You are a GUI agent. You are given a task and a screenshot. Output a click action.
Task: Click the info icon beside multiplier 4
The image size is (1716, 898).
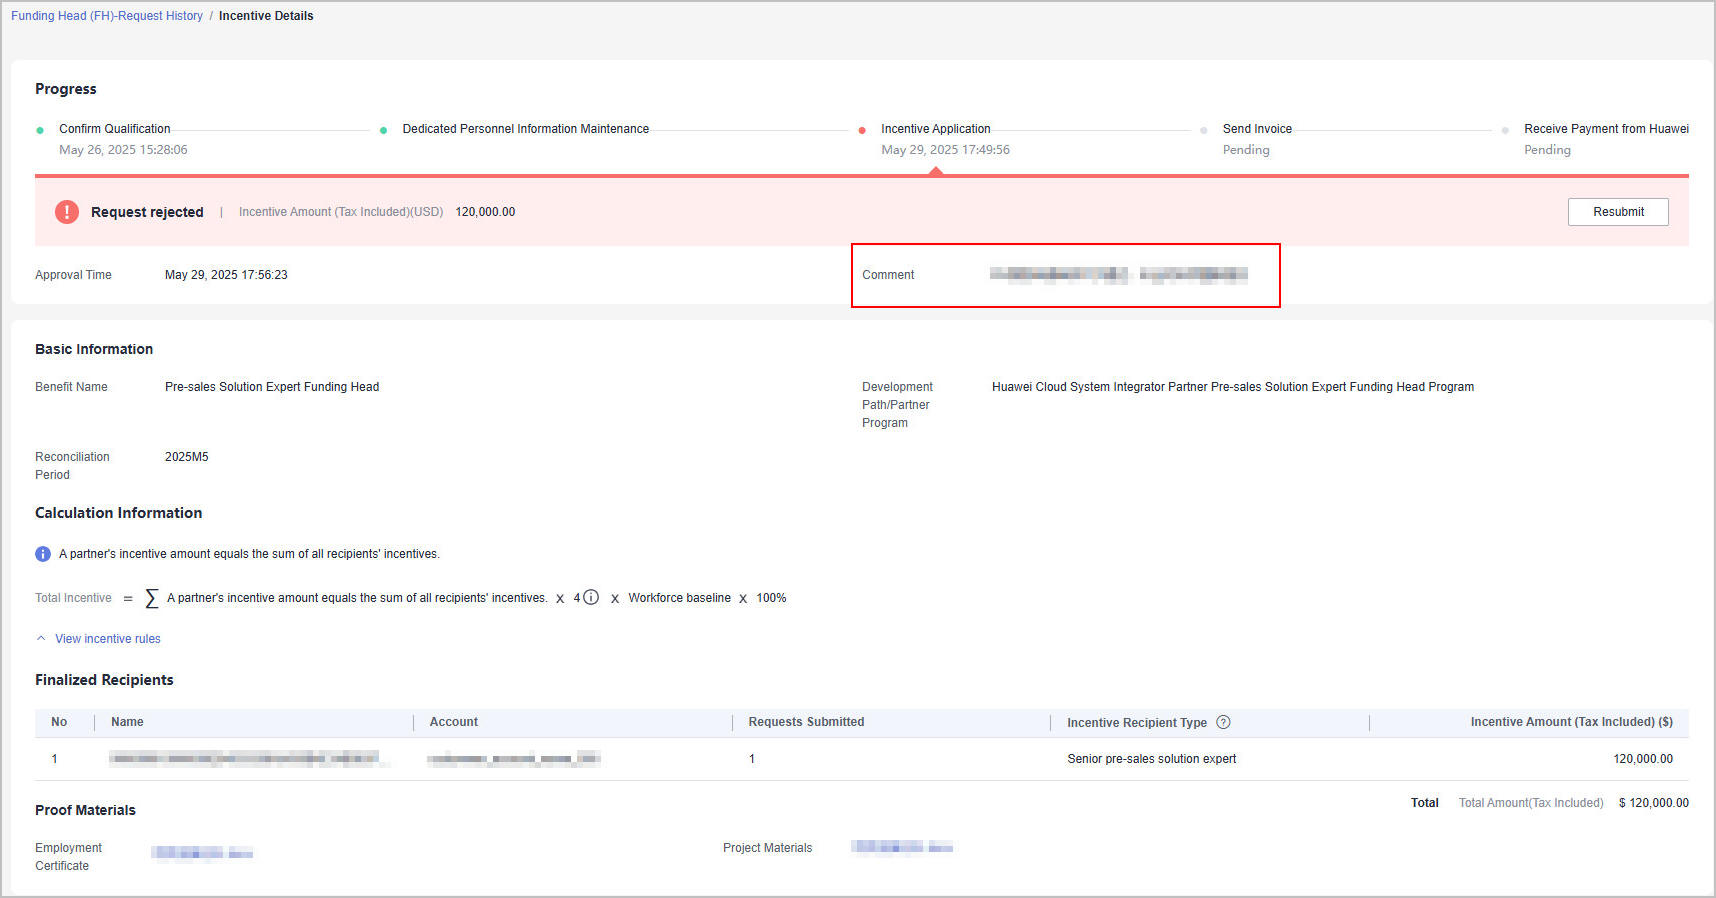[x=591, y=598]
